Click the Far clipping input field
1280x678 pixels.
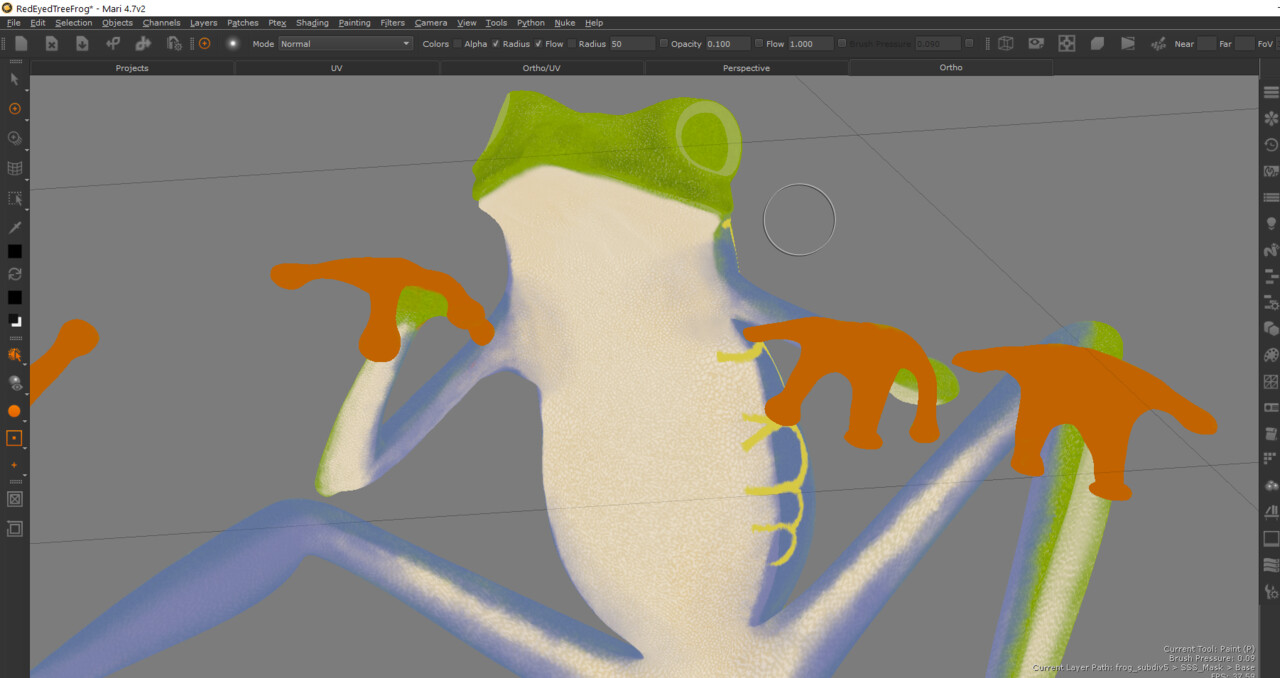click(x=1244, y=44)
